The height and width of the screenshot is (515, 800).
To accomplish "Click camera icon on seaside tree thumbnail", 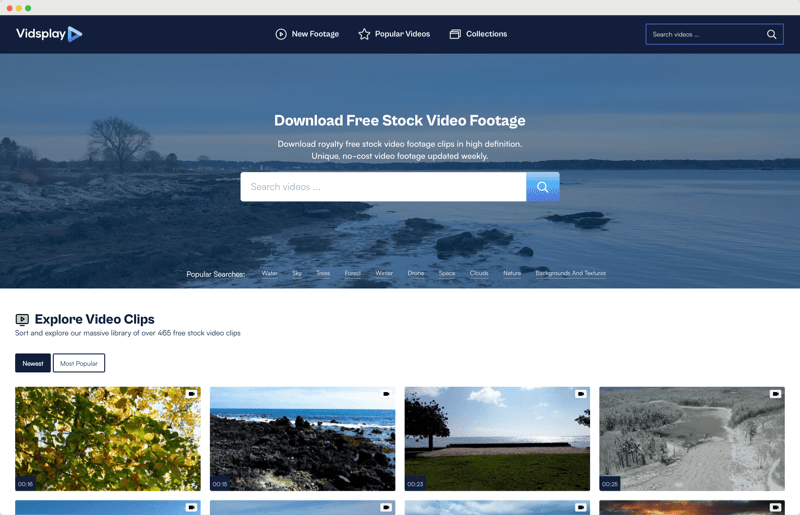I will [580, 394].
